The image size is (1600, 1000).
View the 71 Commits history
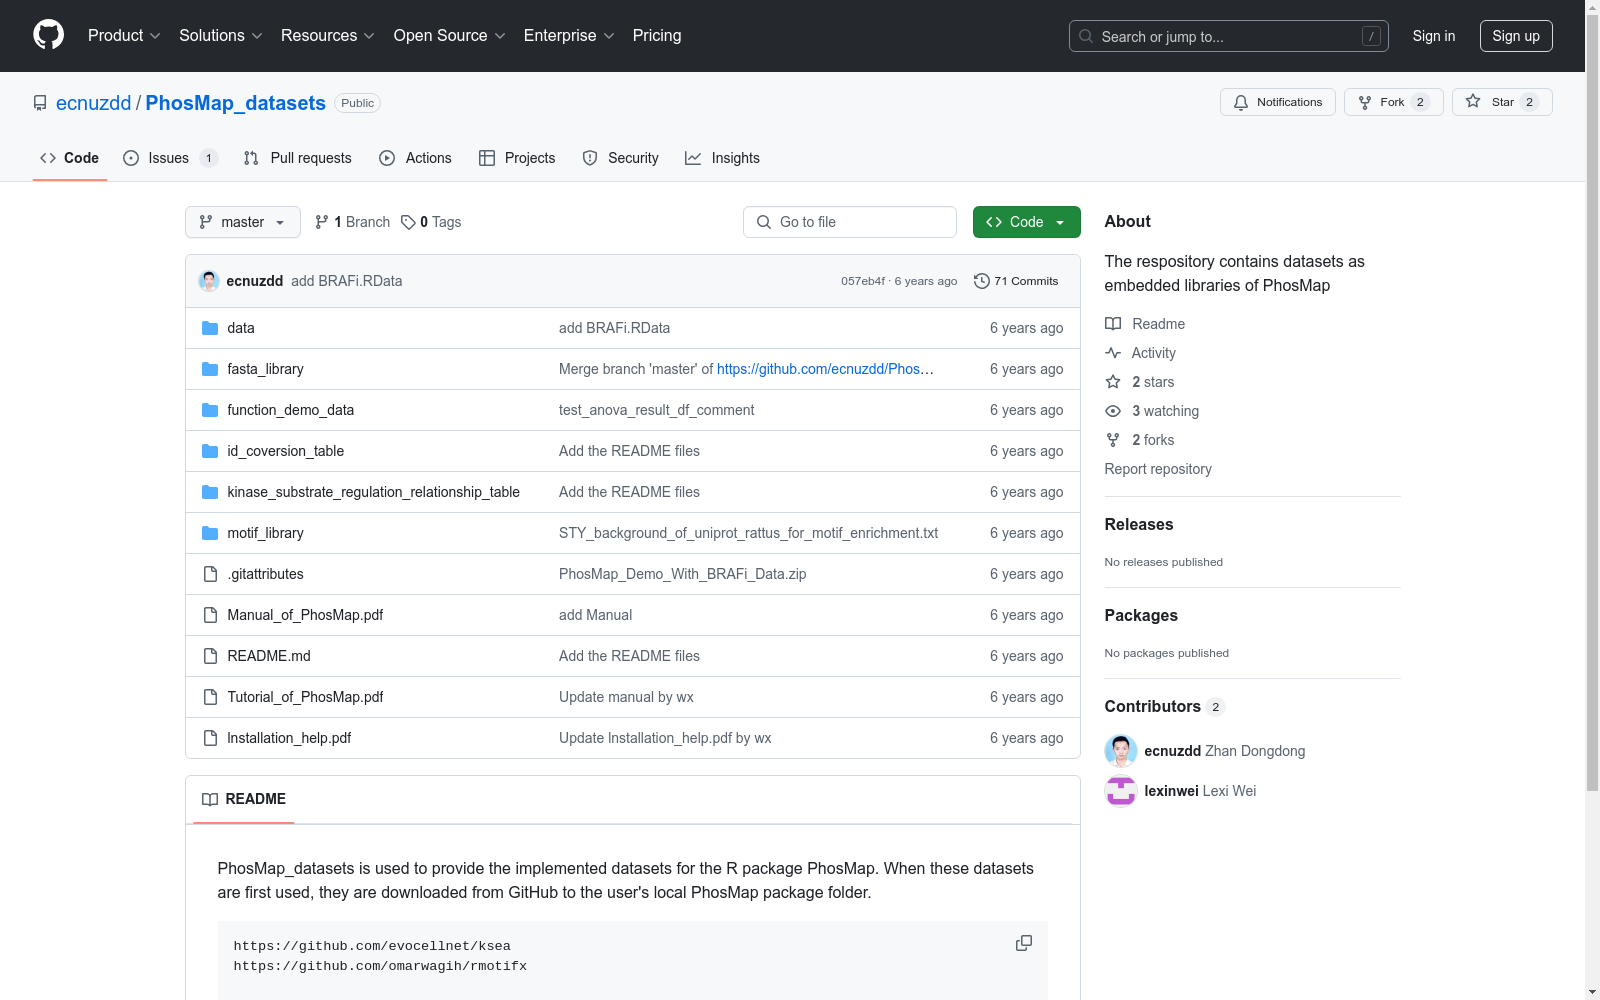click(1016, 281)
